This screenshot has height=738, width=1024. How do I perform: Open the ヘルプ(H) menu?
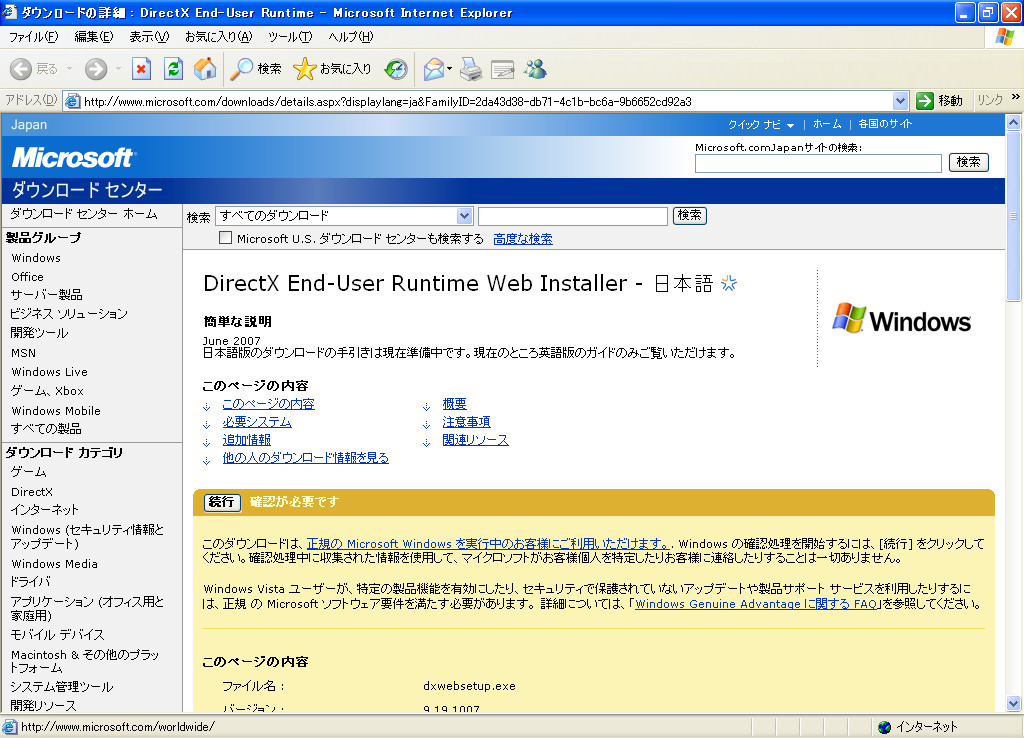[x=351, y=37]
